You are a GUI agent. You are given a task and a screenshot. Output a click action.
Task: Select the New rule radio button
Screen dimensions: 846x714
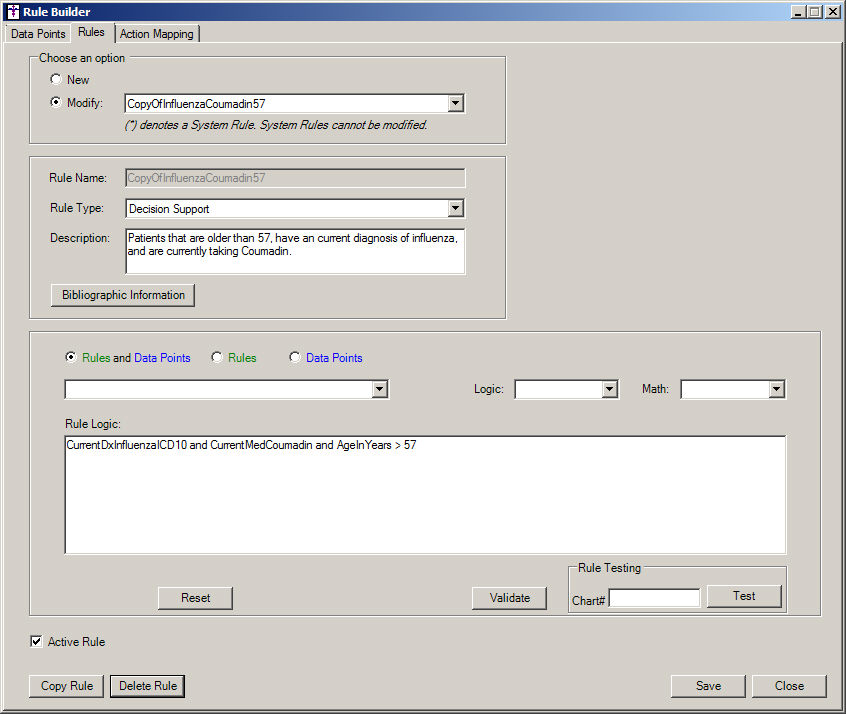click(x=56, y=80)
